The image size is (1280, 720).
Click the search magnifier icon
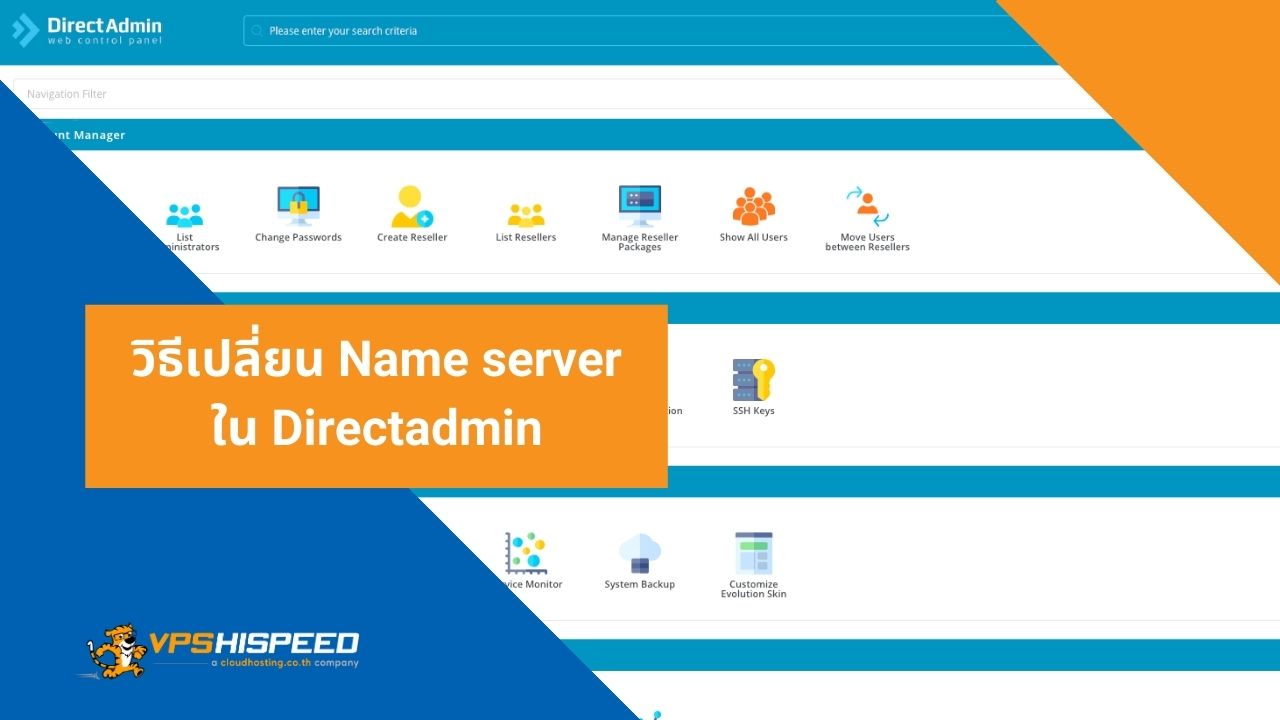[258, 31]
